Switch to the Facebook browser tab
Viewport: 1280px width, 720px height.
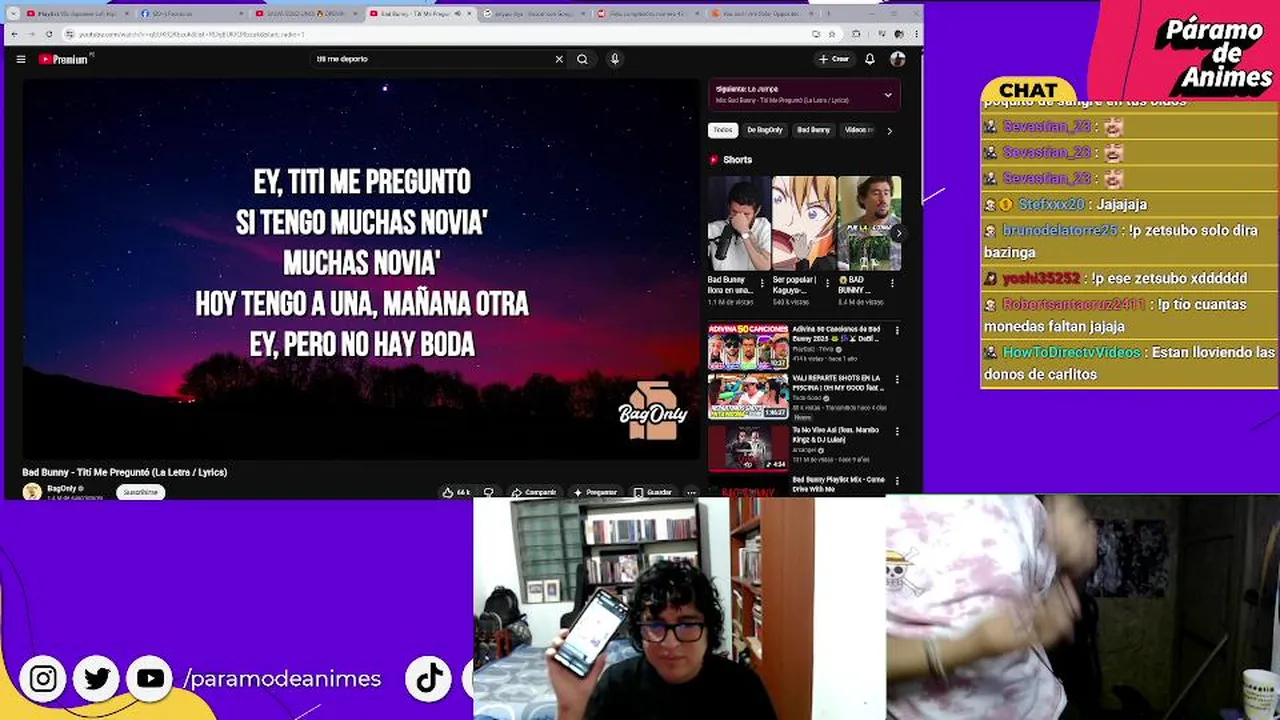pyautogui.click(x=190, y=14)
